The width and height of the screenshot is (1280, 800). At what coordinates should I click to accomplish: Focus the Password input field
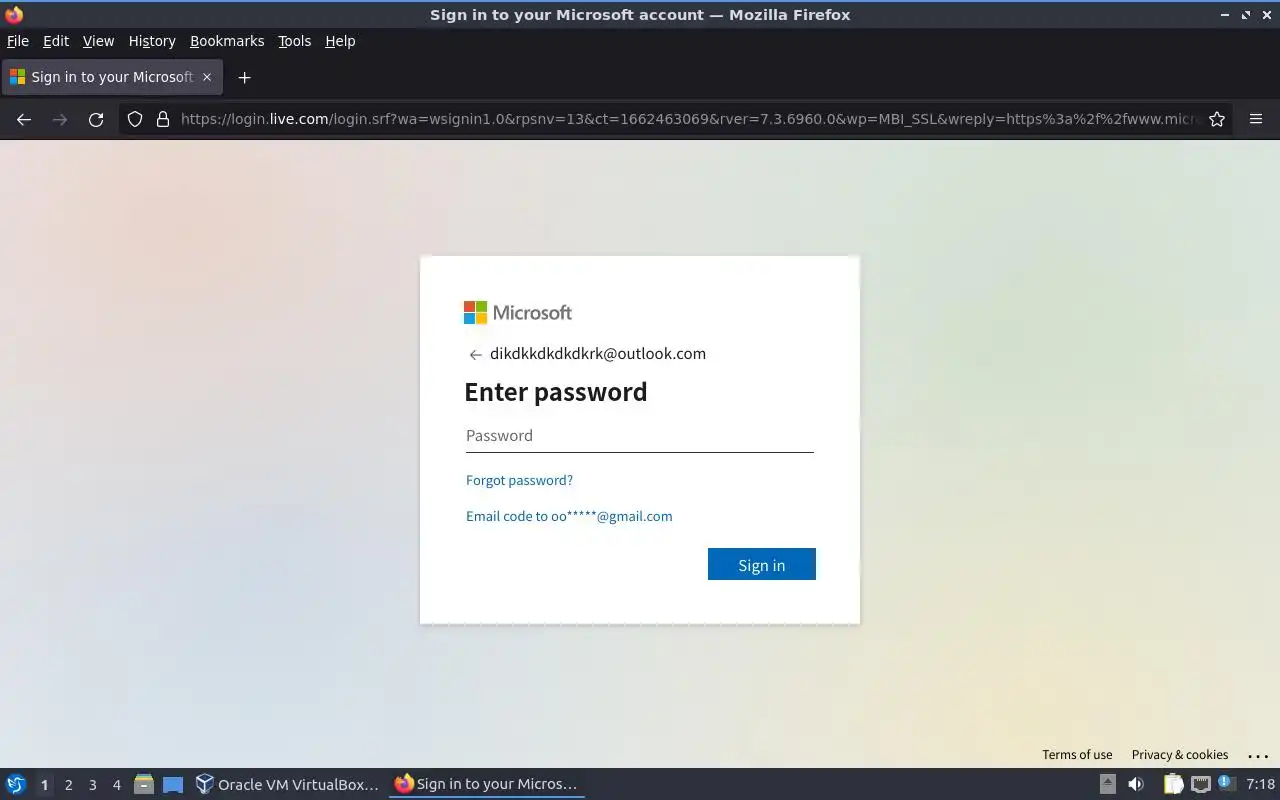[x=640, y=436]
